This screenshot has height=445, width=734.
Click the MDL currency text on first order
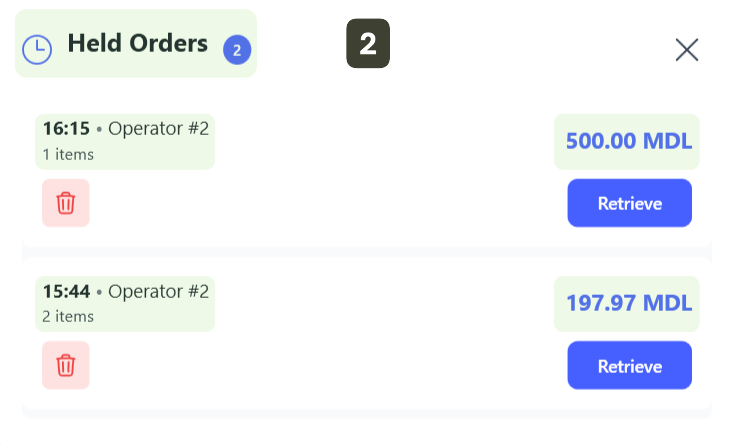coord(668,141)
